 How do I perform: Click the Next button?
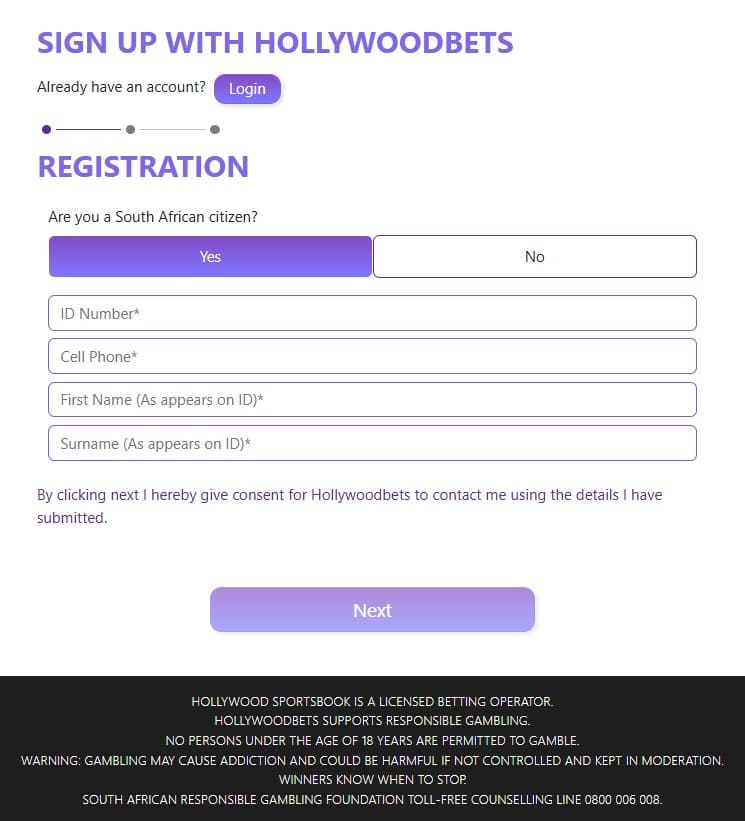coord(372,610)
